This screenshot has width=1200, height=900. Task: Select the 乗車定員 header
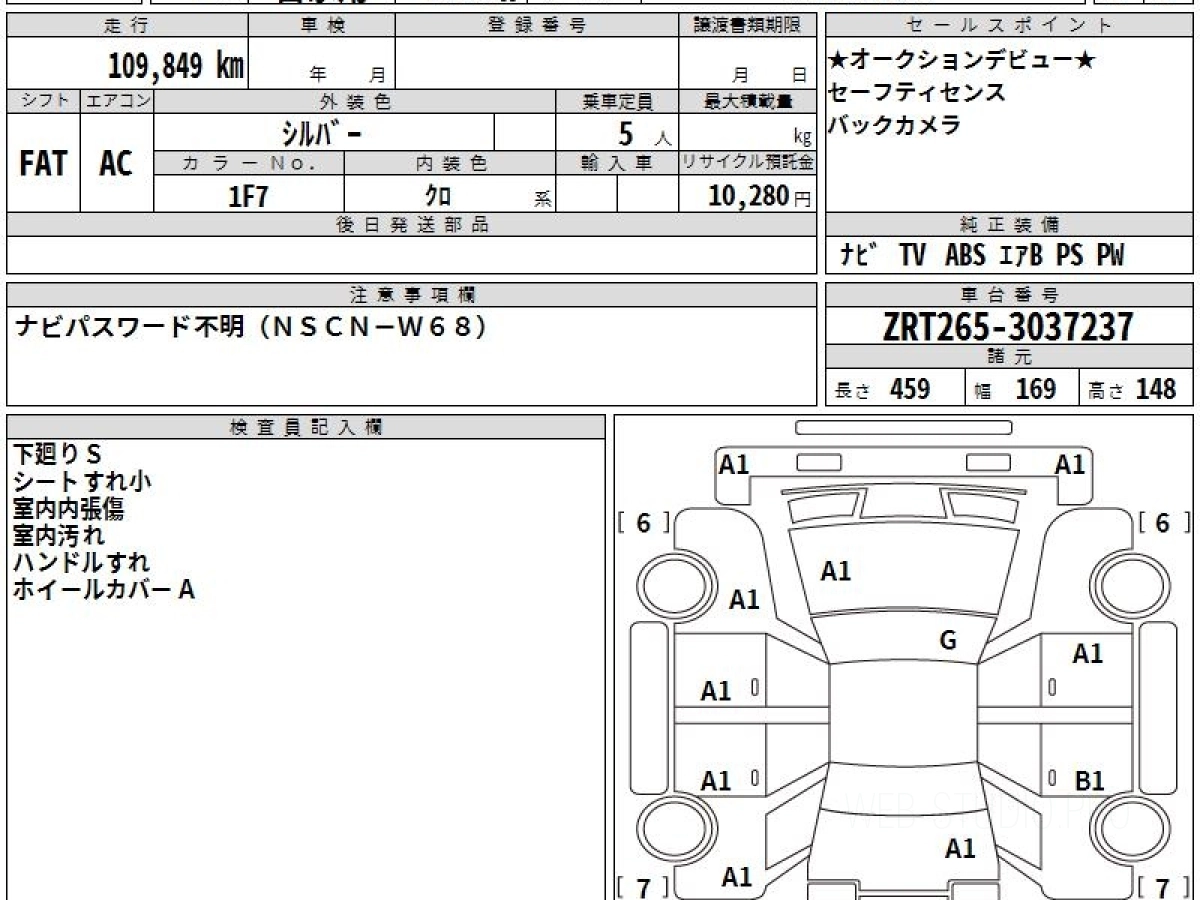(x=617, y=101)
